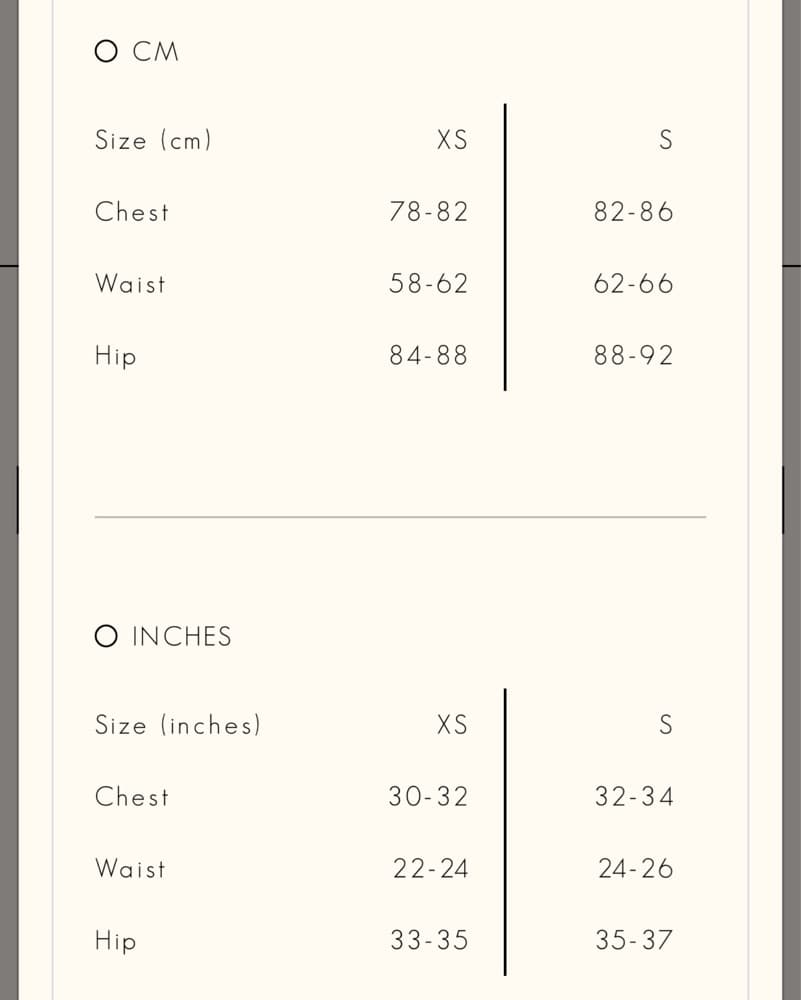Viewport: 801px width, 1000px height.
Task: Click the INCHES unit label
Action: coord(182,636)
